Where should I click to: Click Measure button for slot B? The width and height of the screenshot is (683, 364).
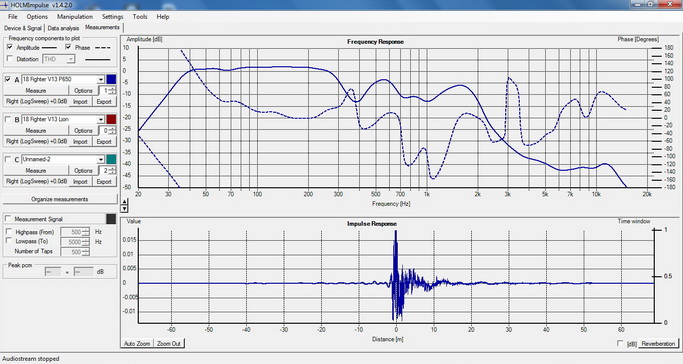click(36, 131)
